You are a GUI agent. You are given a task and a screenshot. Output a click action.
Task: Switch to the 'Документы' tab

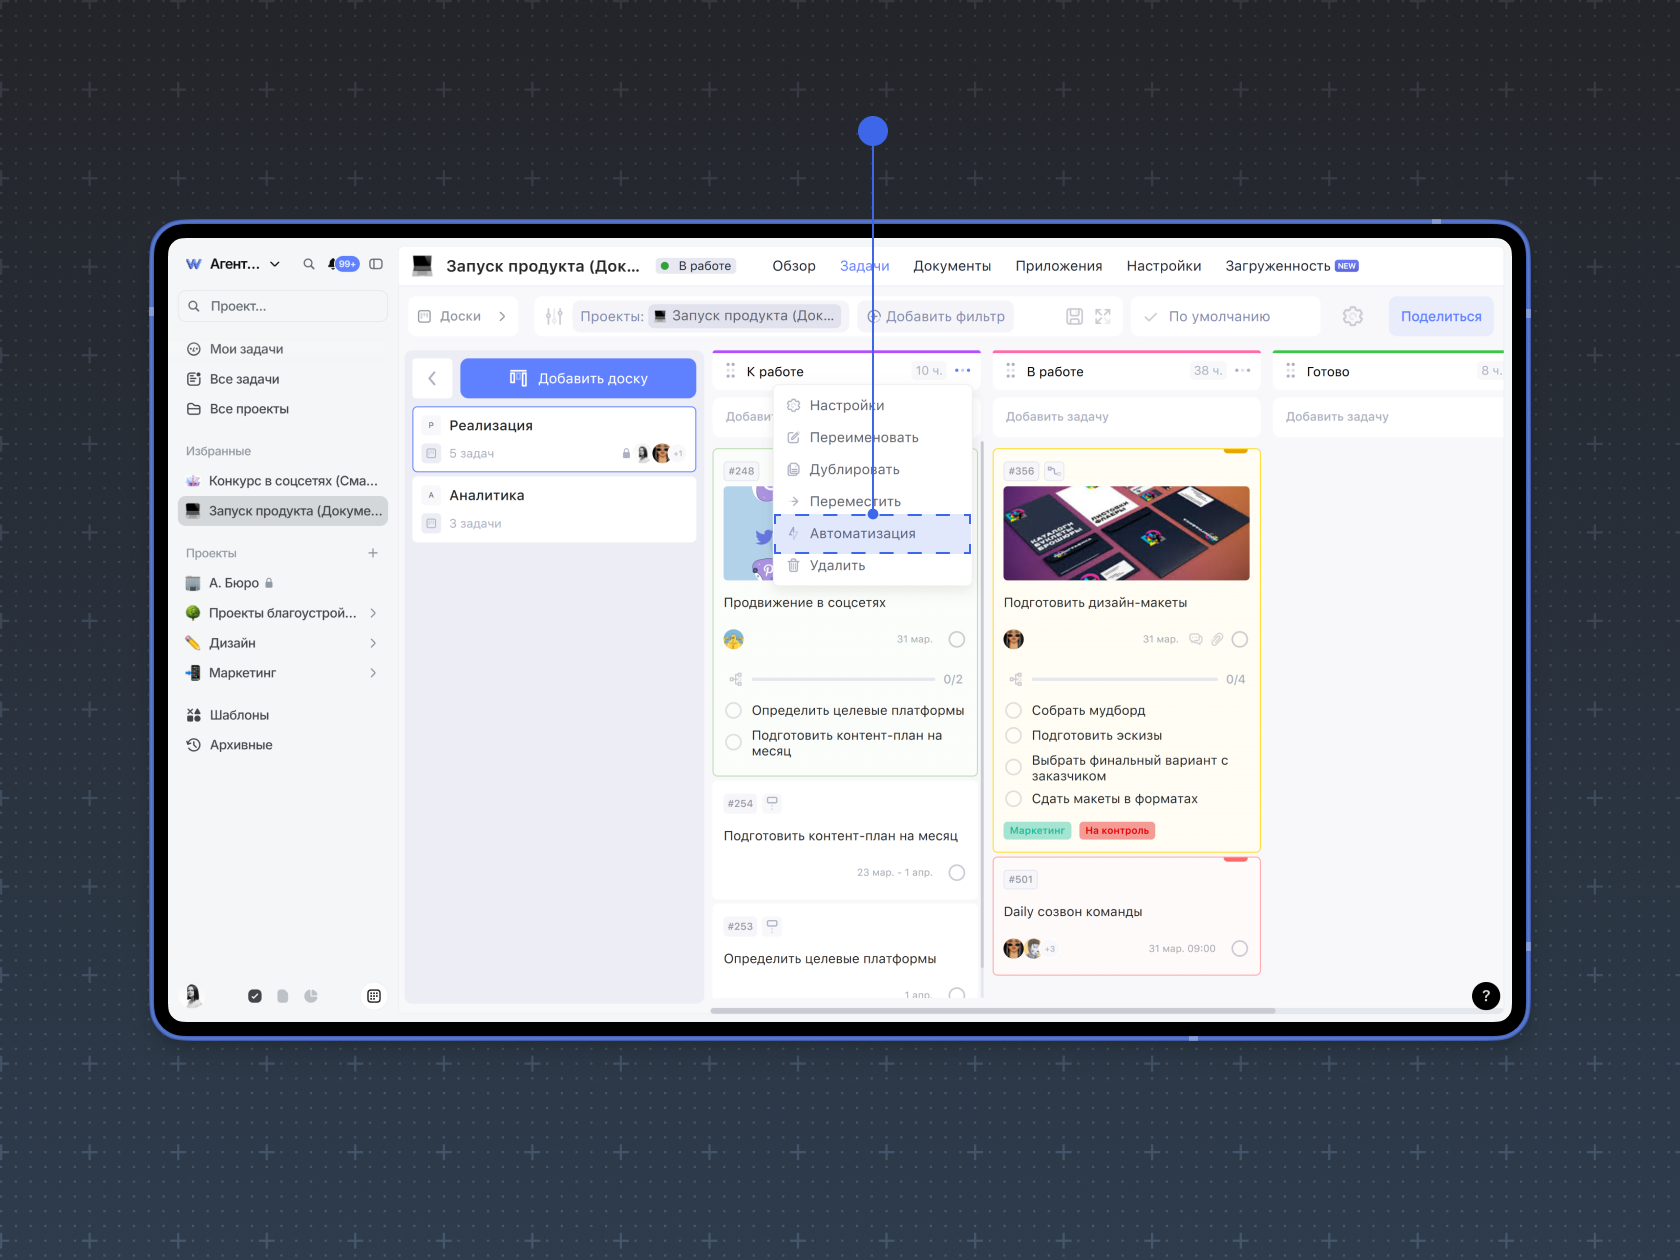[951, 266]
